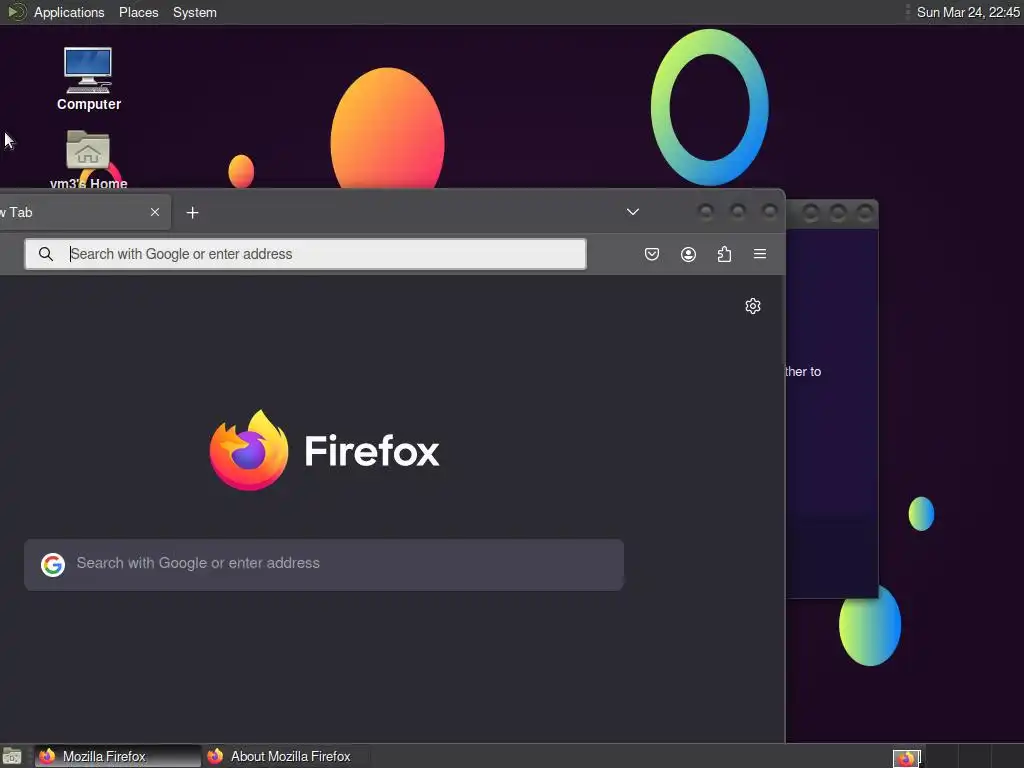
Task: Switch to Mozilla Firefox taskbar window
Action: [x=118, y=756]
